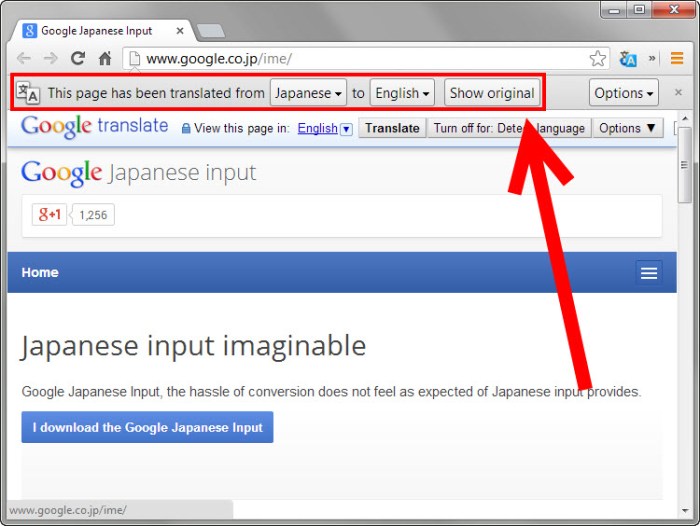This screenshot has width=700, height=526.
Task: Click the browser forward arrow
Action: coord(50,59)
